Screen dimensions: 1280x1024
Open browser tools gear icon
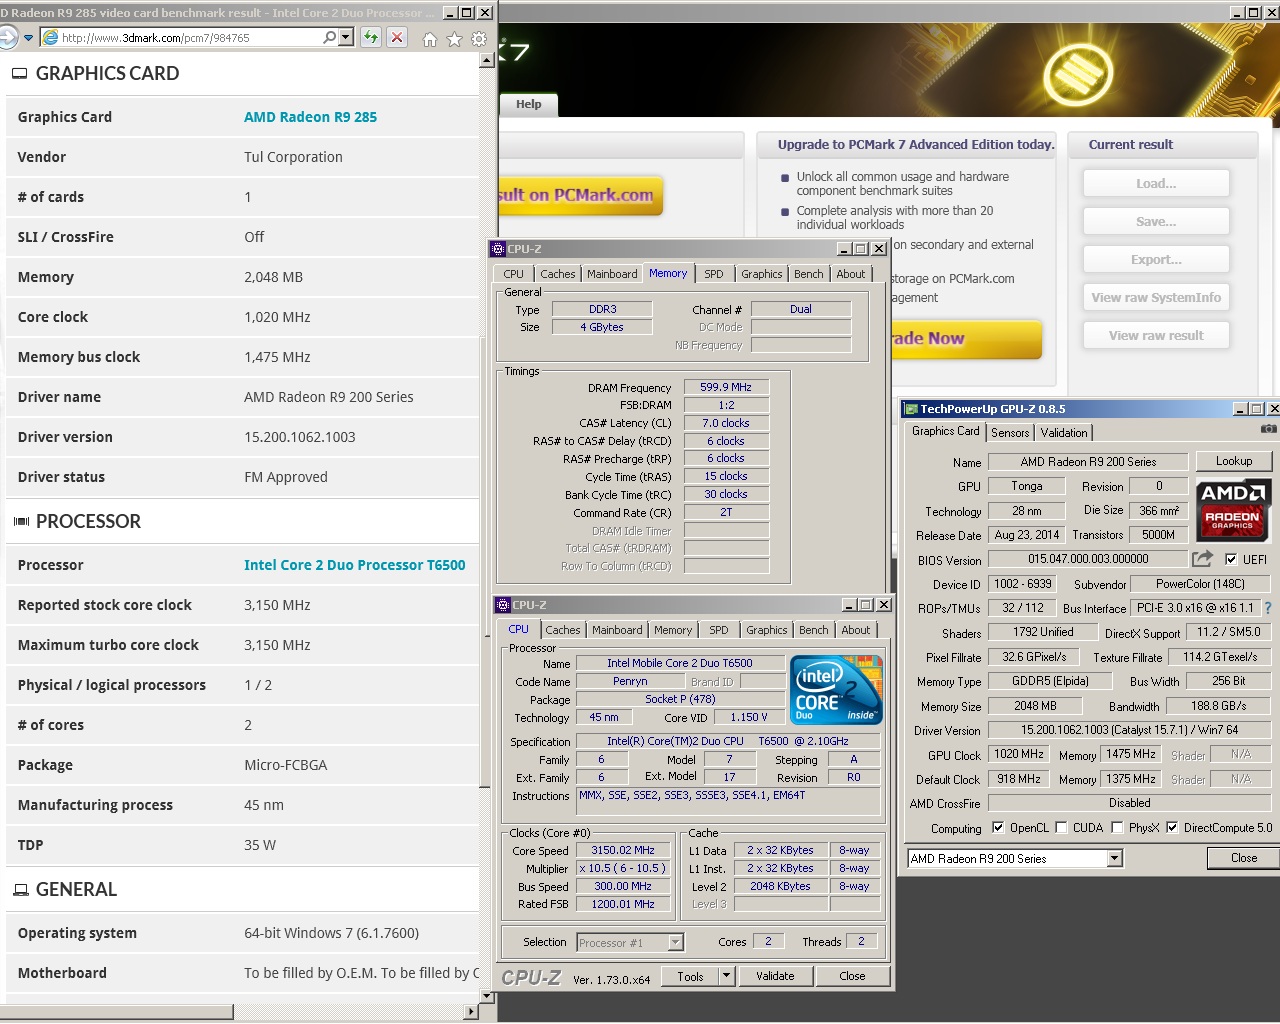tap(479, 39)
